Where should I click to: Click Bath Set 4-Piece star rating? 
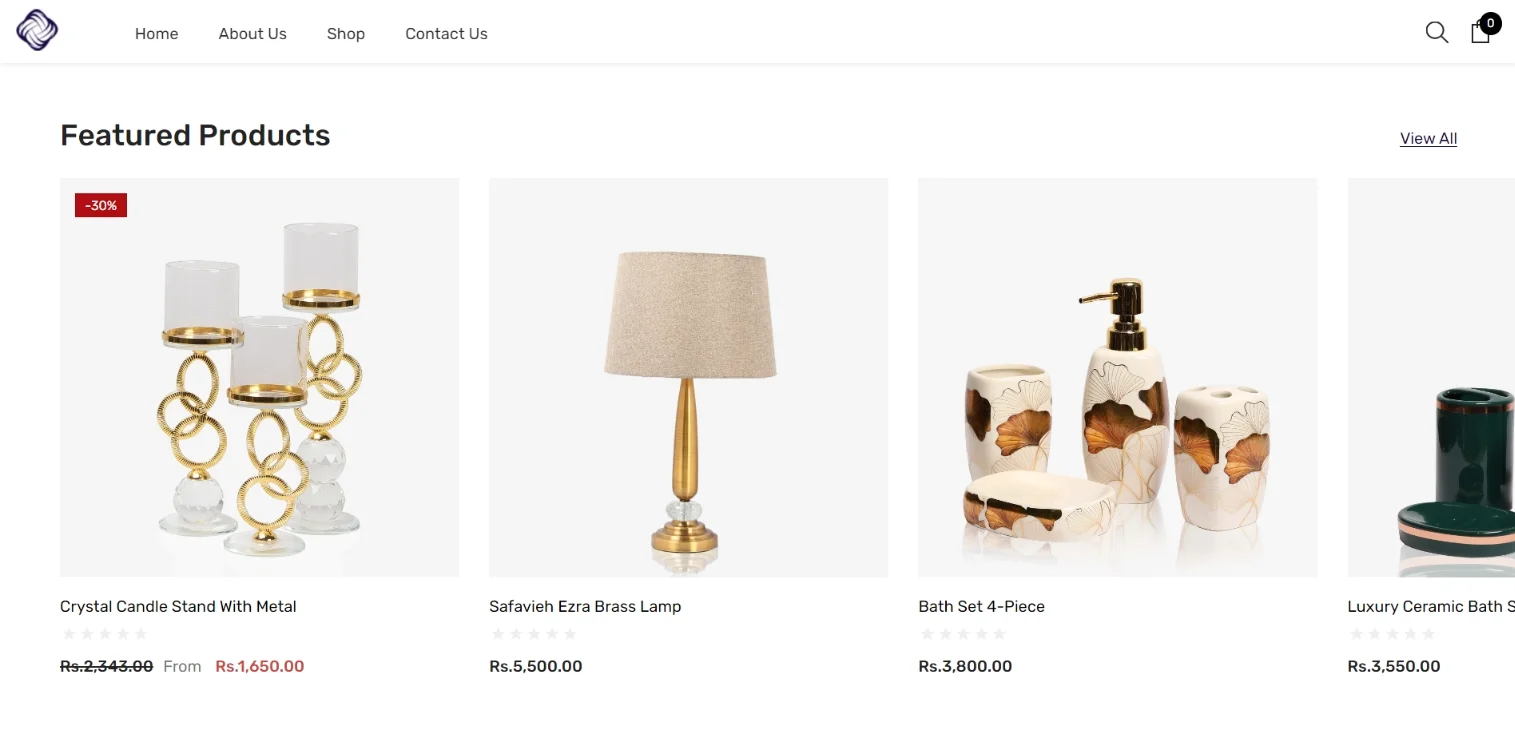[x=963, y=634]
